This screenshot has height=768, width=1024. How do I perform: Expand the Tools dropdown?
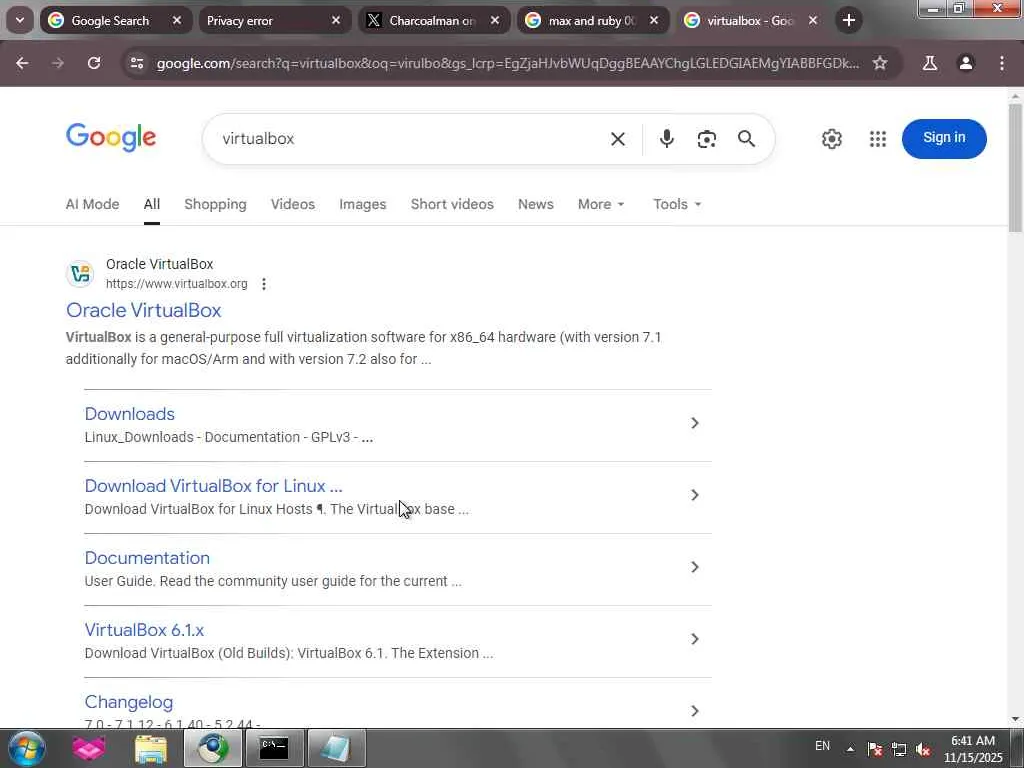tap(677, 204)
